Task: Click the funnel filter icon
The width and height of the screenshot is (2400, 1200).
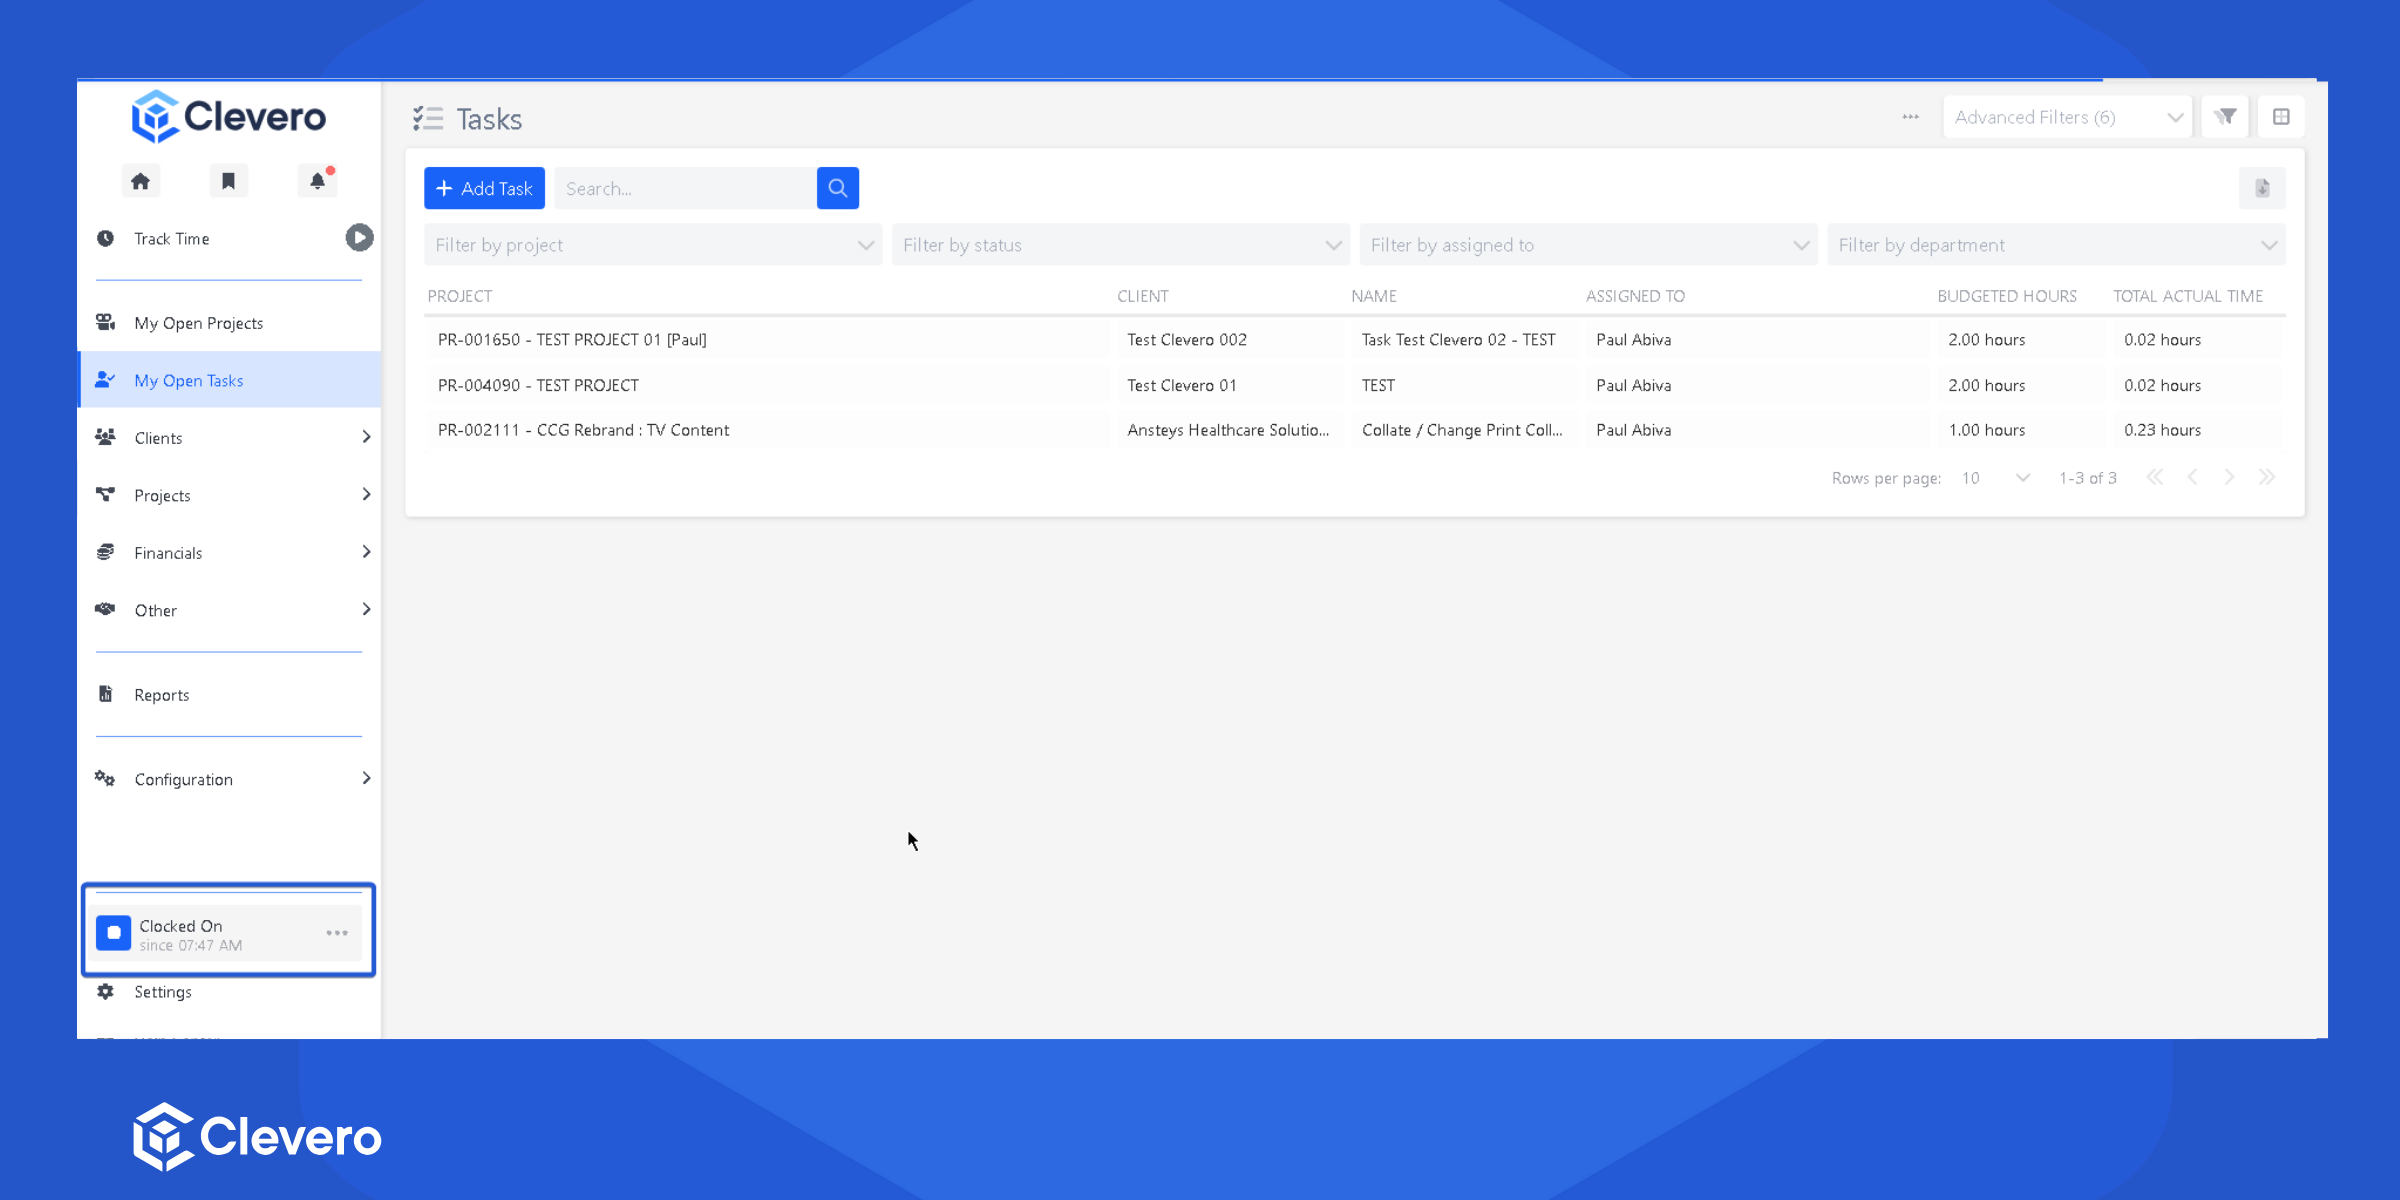Action: click(2225, 117)
